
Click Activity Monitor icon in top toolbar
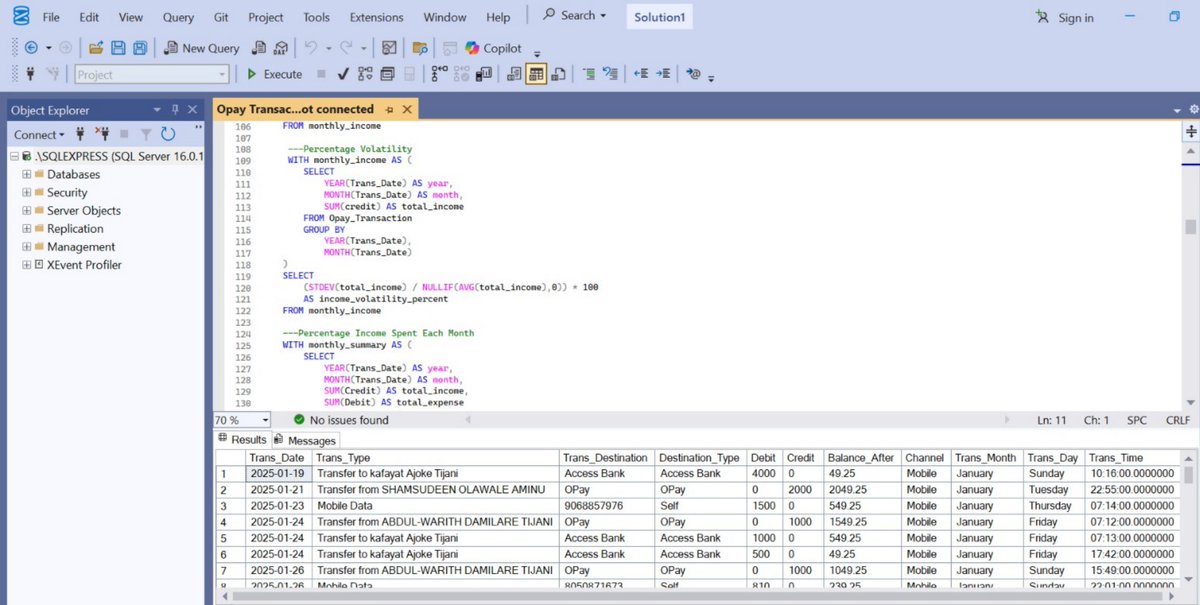[389, 47]
